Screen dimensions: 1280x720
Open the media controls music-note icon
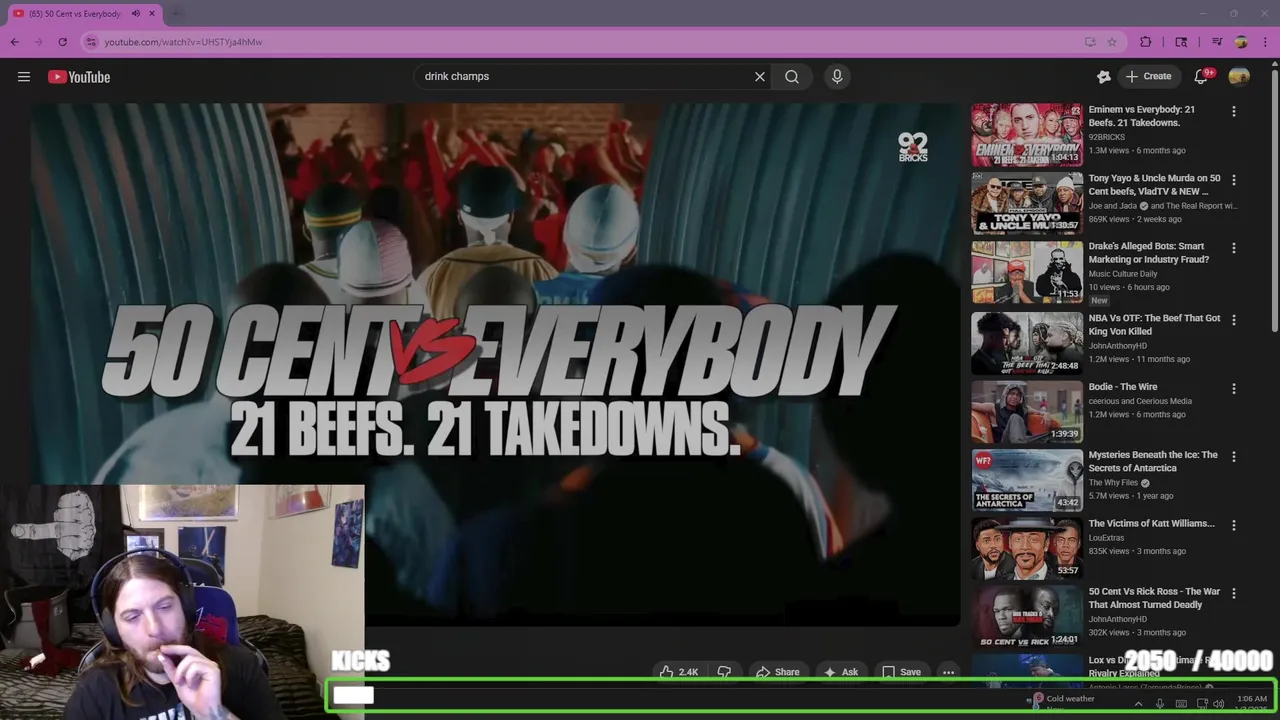click(x=1217, y=42)
